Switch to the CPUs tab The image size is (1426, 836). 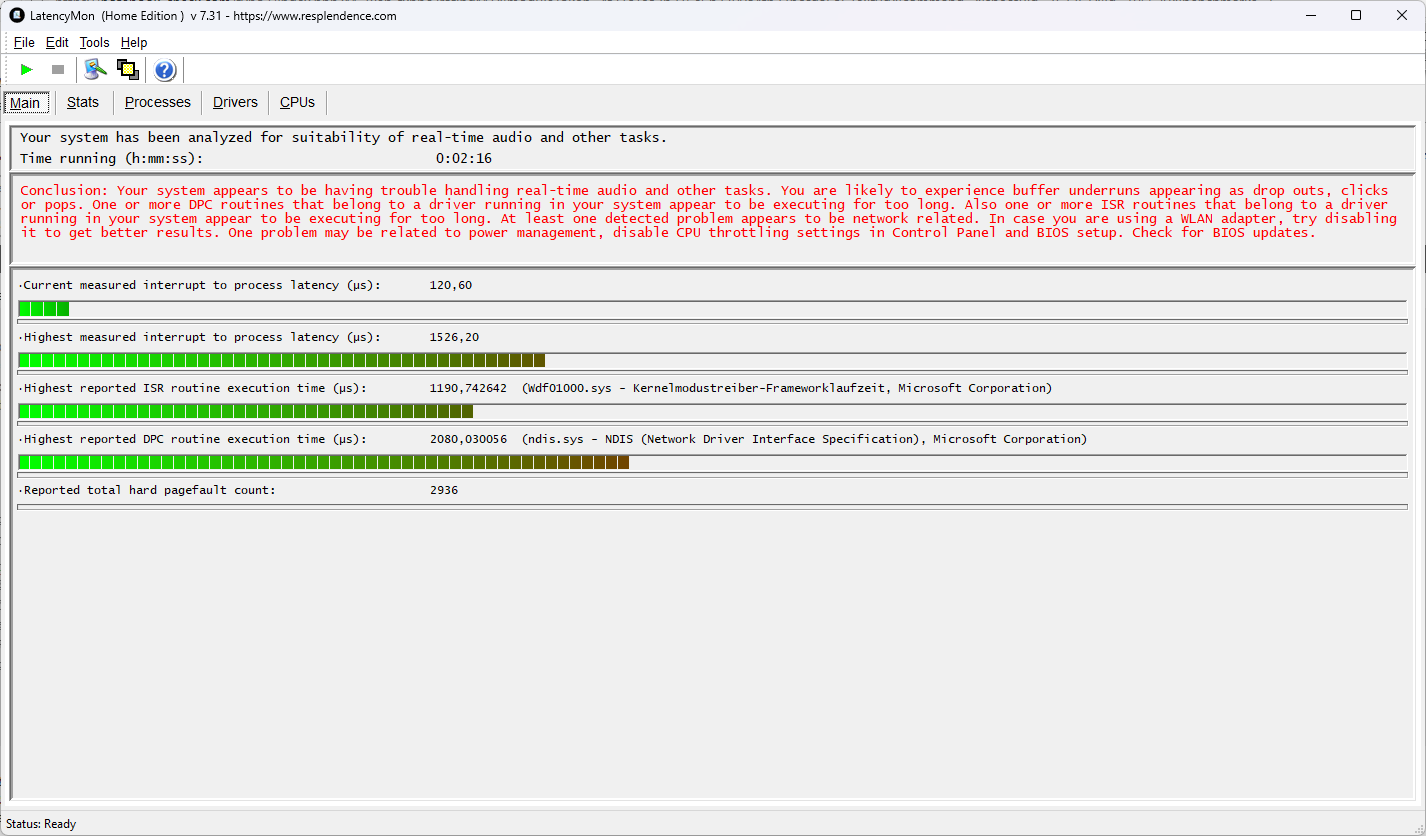pyautogui.click(x=297, y=102)
